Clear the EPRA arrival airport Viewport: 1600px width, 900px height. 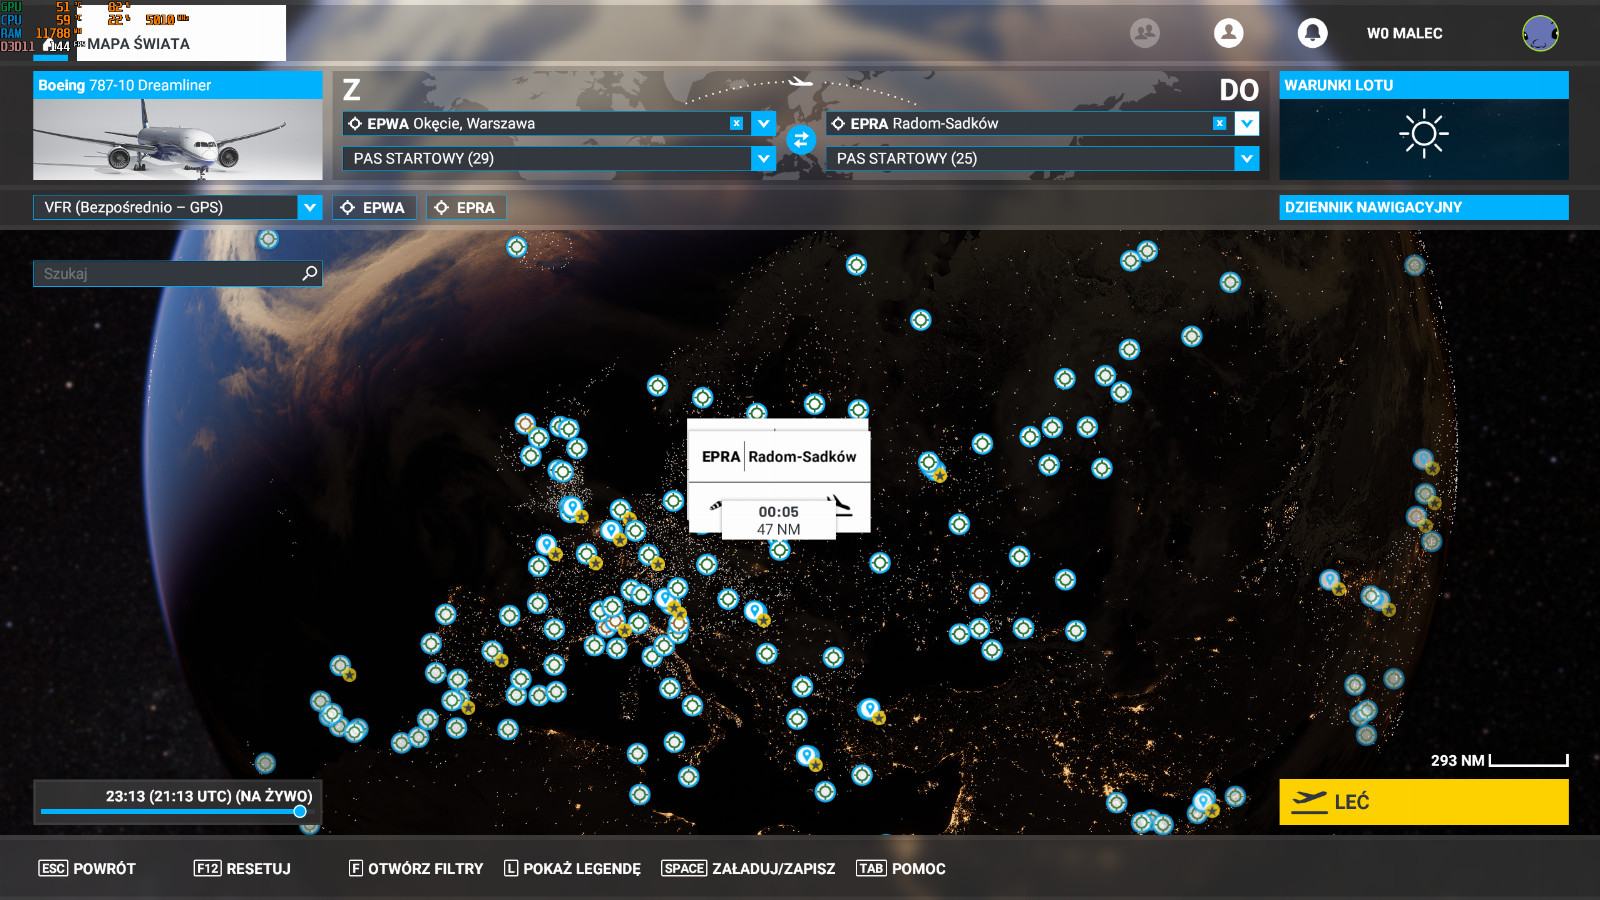pos(1219,123)
